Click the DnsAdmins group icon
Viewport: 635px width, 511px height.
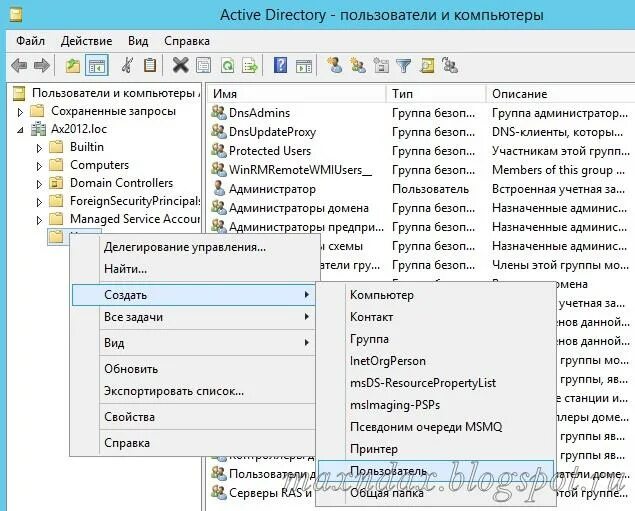[x=219, y=113]
